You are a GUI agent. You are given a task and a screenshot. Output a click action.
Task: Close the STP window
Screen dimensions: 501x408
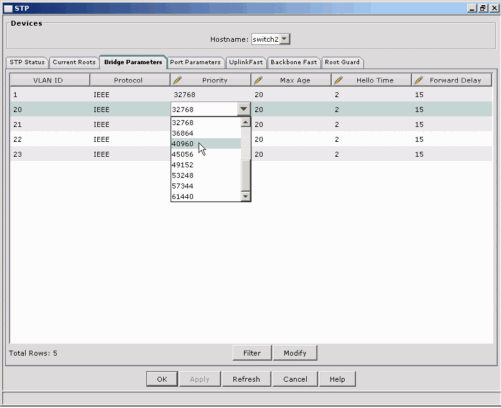pos(494,8)
